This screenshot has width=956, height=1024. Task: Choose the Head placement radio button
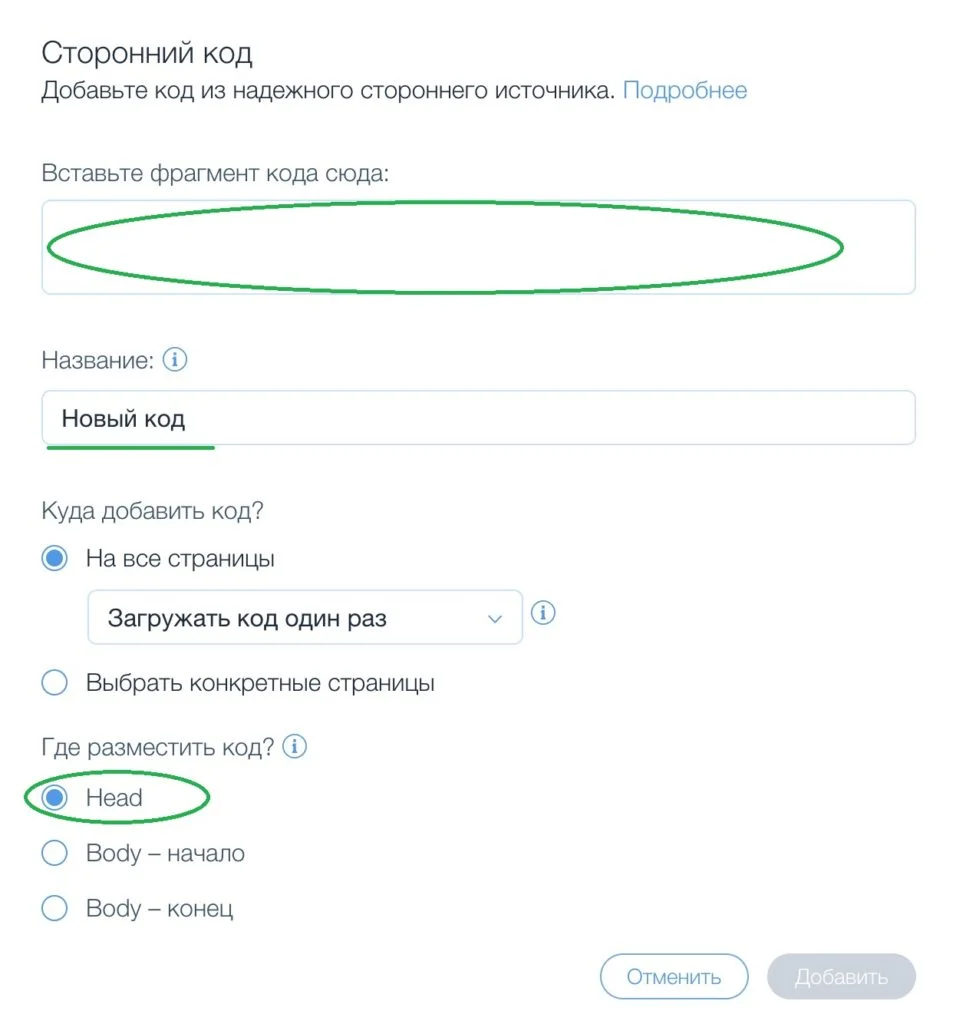tap(55, 798)
